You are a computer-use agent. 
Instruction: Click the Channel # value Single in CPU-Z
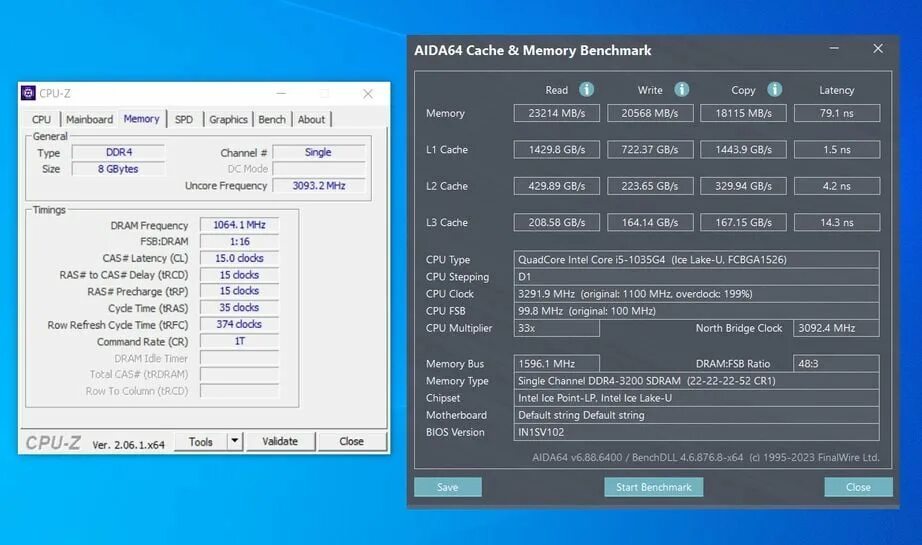[x=319, y=152]
